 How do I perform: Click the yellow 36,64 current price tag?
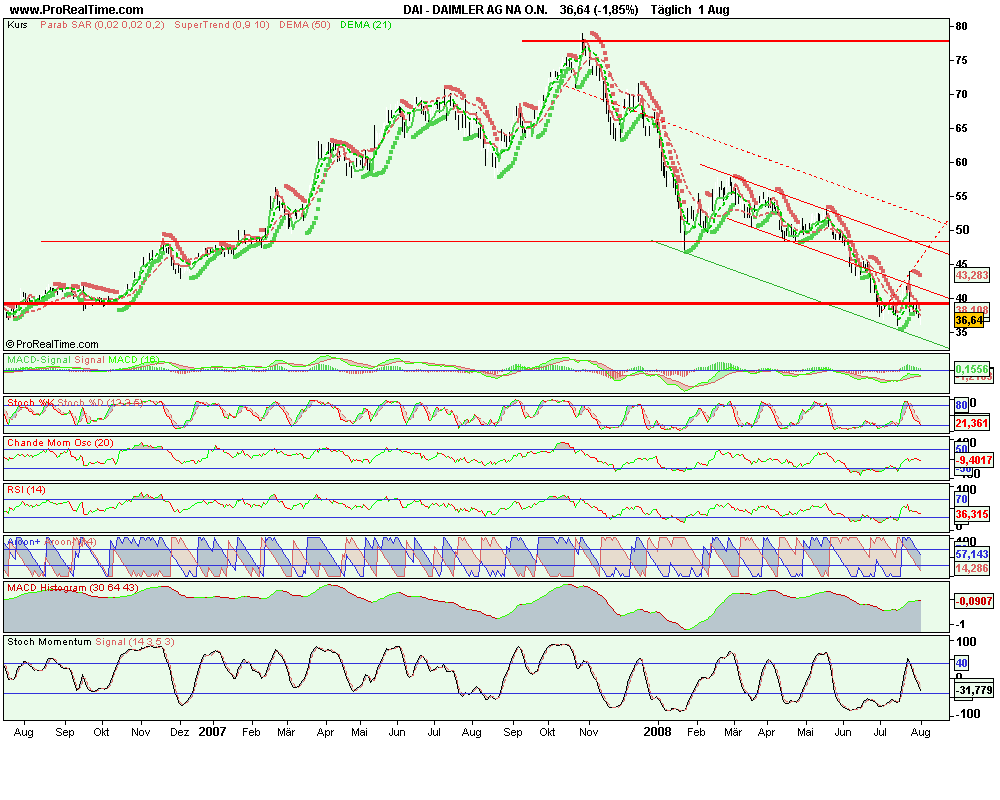[969, 320]
